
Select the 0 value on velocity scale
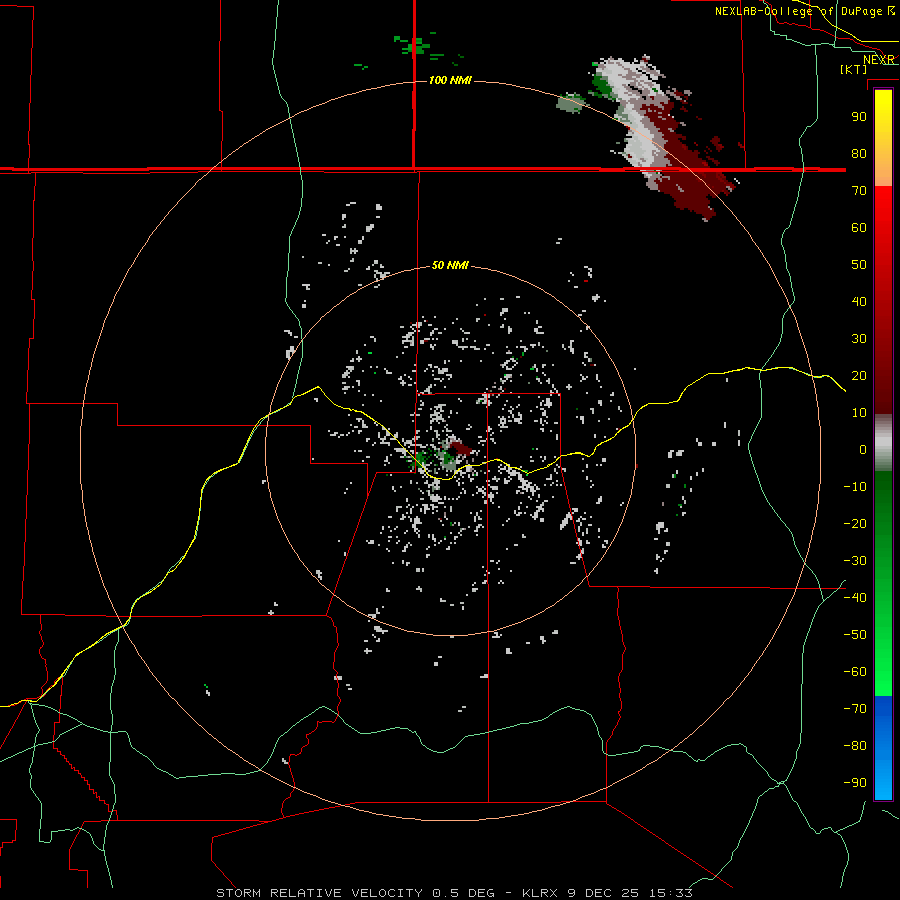tap(863, 449)
